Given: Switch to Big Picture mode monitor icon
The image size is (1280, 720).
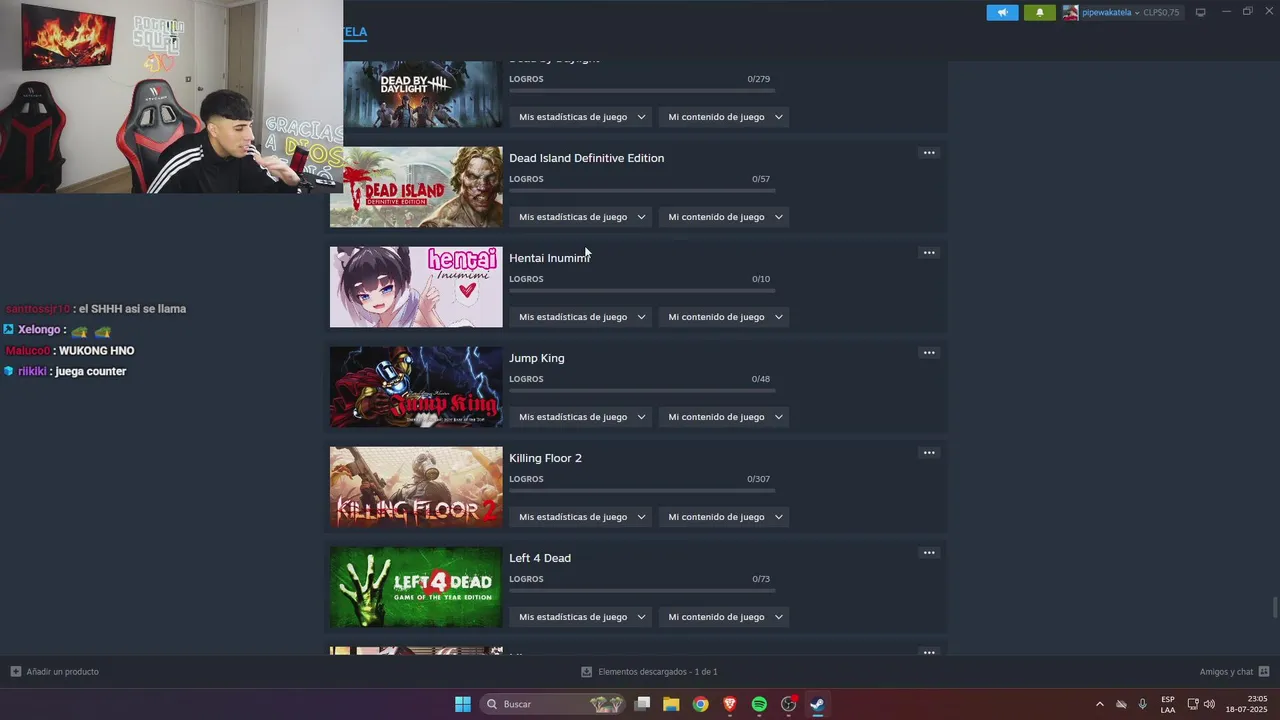Looking at the screenshot, I should pos(1201,12).
